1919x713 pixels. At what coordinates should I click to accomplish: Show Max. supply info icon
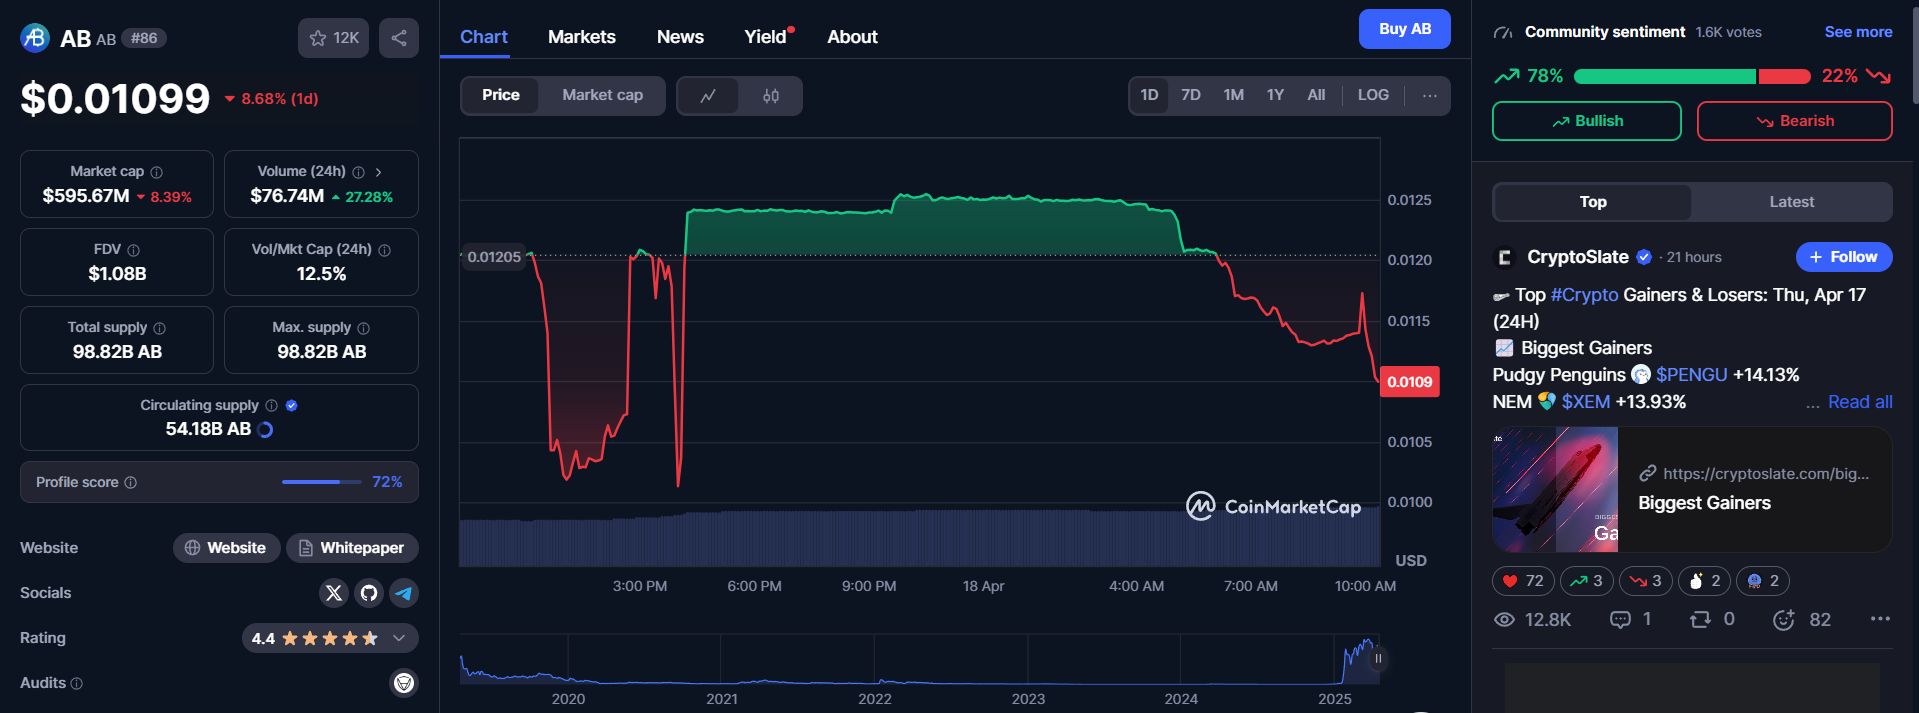coord(364,328)
